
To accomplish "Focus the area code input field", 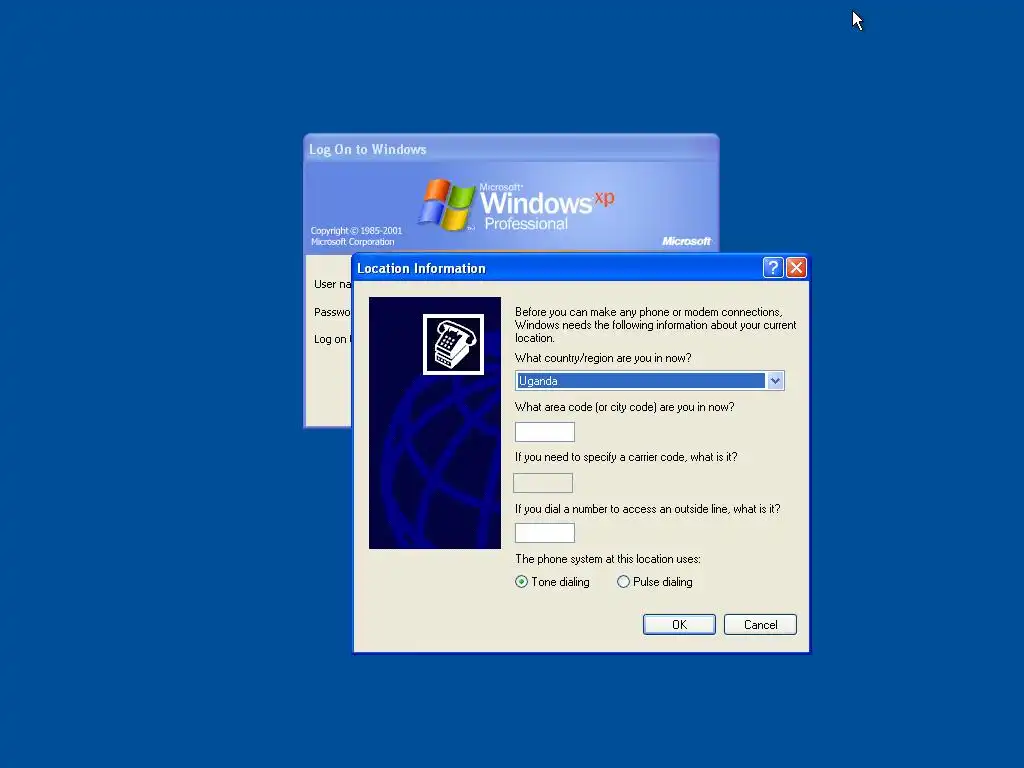I will coord(545,432).
